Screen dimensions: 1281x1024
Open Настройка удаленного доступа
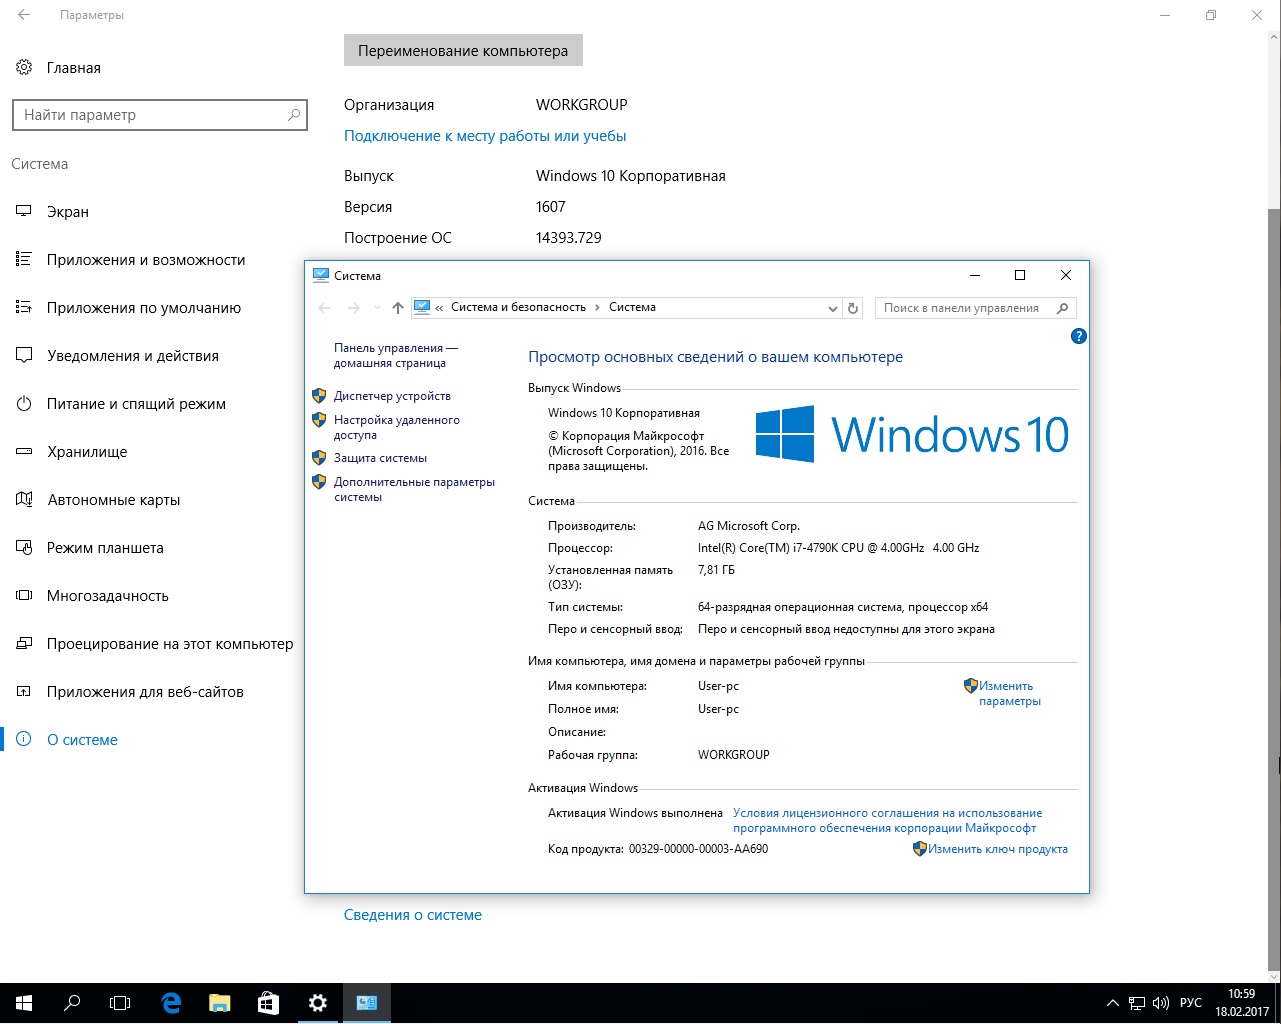coord(397,427)
